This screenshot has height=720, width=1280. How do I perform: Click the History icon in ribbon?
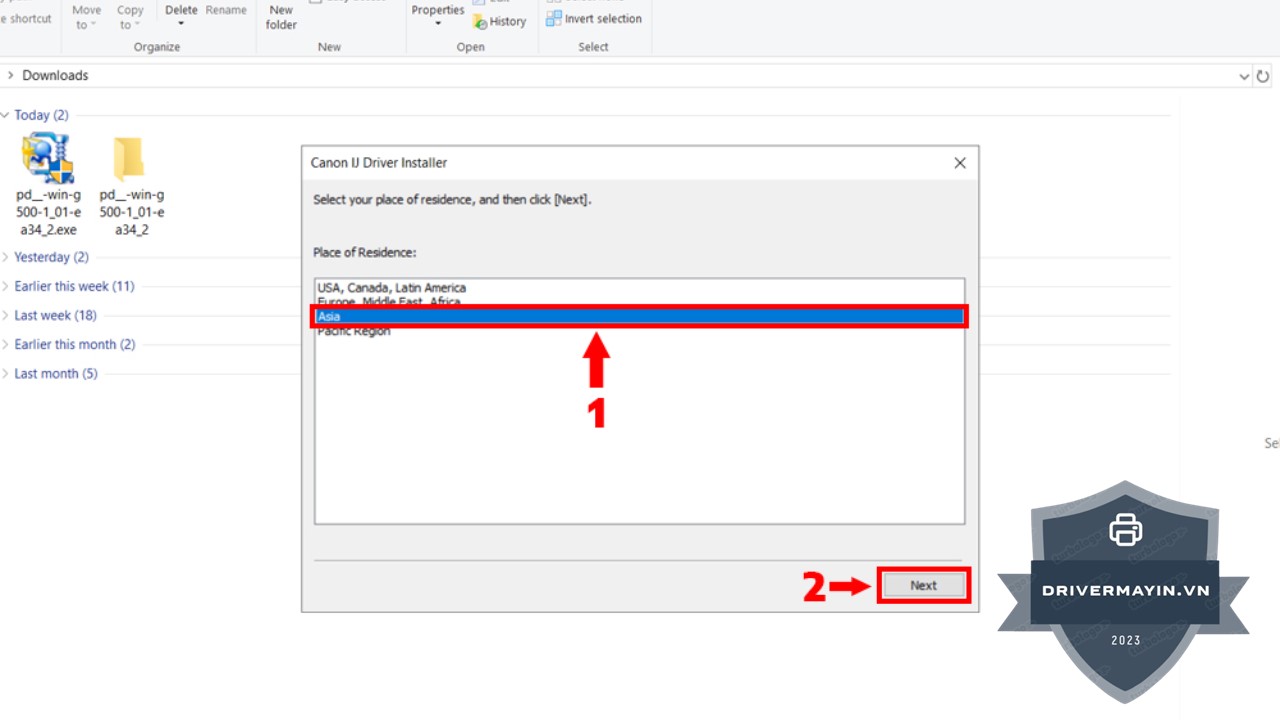[x=481, y=21]
